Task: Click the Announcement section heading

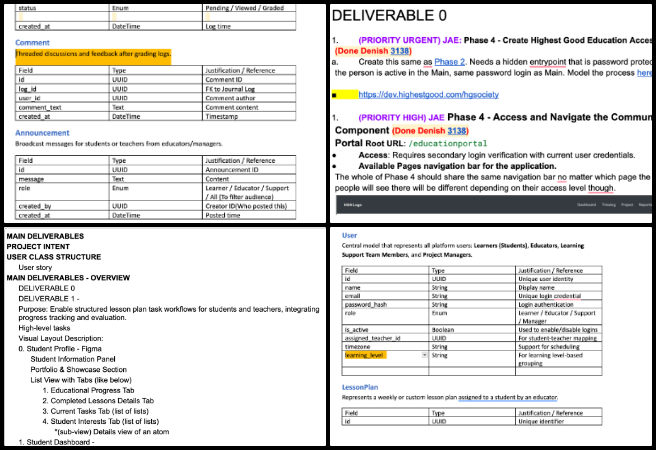Action: tap(42, 133)
